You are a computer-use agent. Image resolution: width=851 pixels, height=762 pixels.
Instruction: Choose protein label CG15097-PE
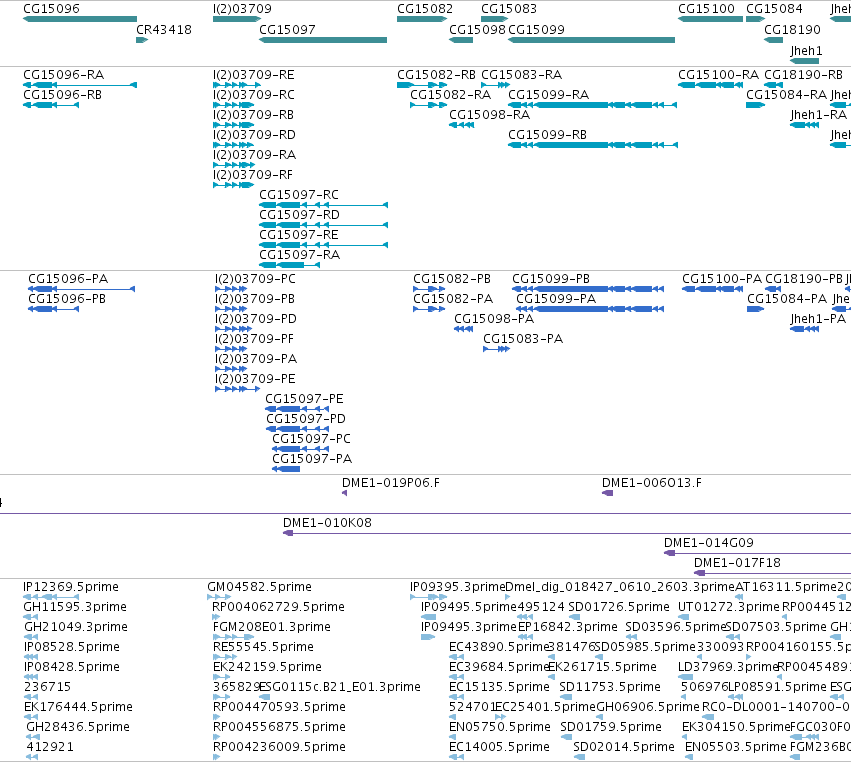click(x=304, y=399)
